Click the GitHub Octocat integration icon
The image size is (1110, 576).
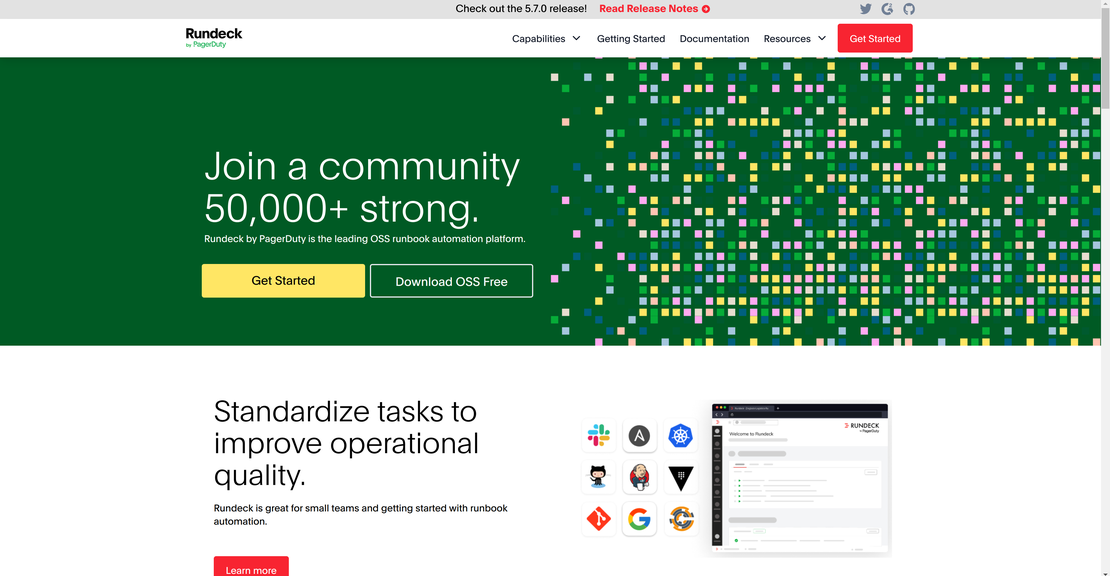point(599,477)
